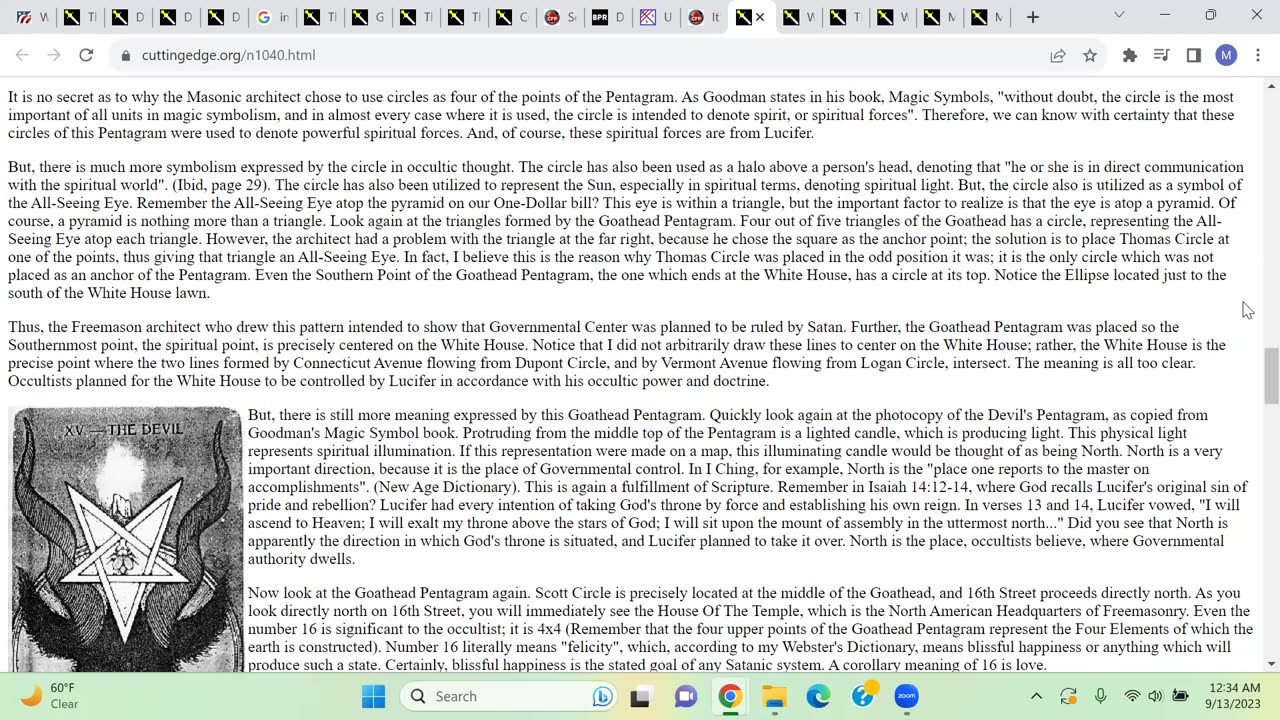Close the active tab
This screenshot has width=1280, height=720.
(x=761, y=17)
